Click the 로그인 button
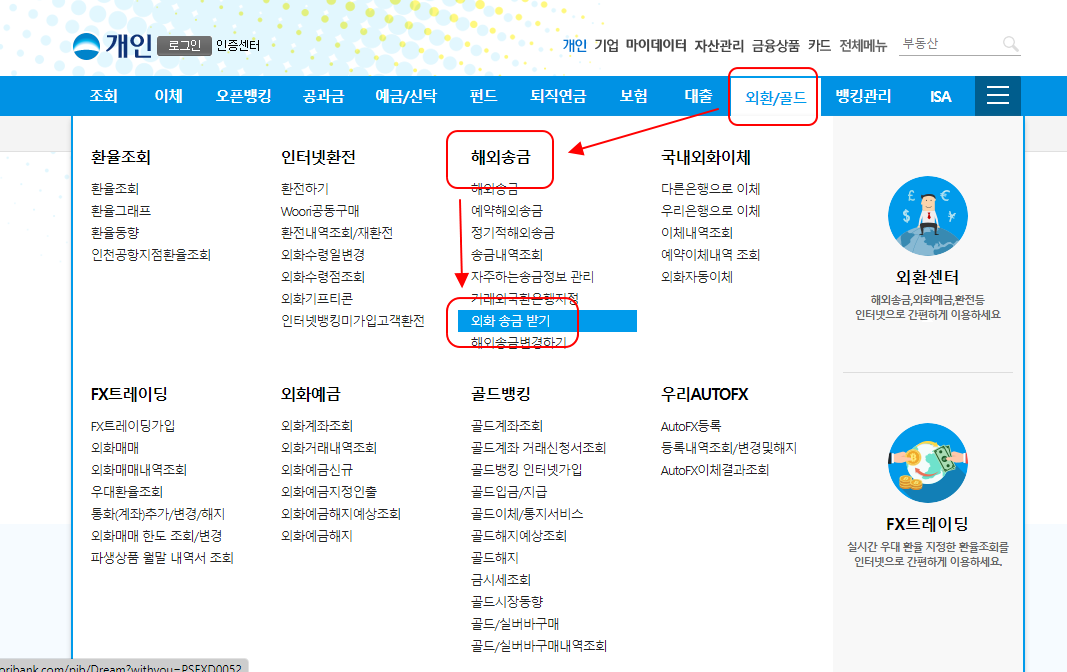1067x672 pixels. pos(184,46)
